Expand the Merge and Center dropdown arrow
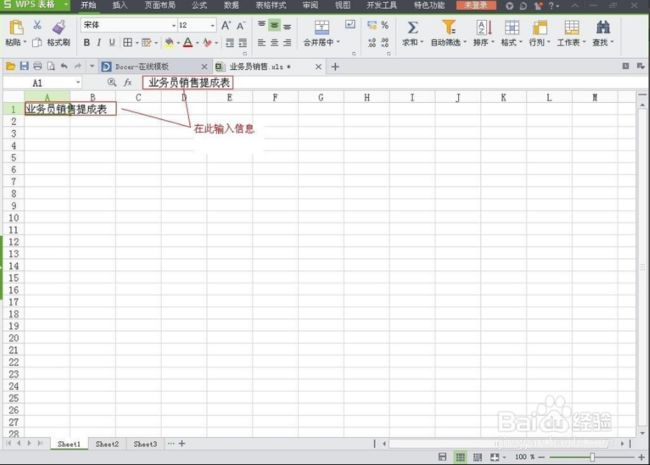The width and height of the screenshot is (650, 465). [x=338, y=42]
